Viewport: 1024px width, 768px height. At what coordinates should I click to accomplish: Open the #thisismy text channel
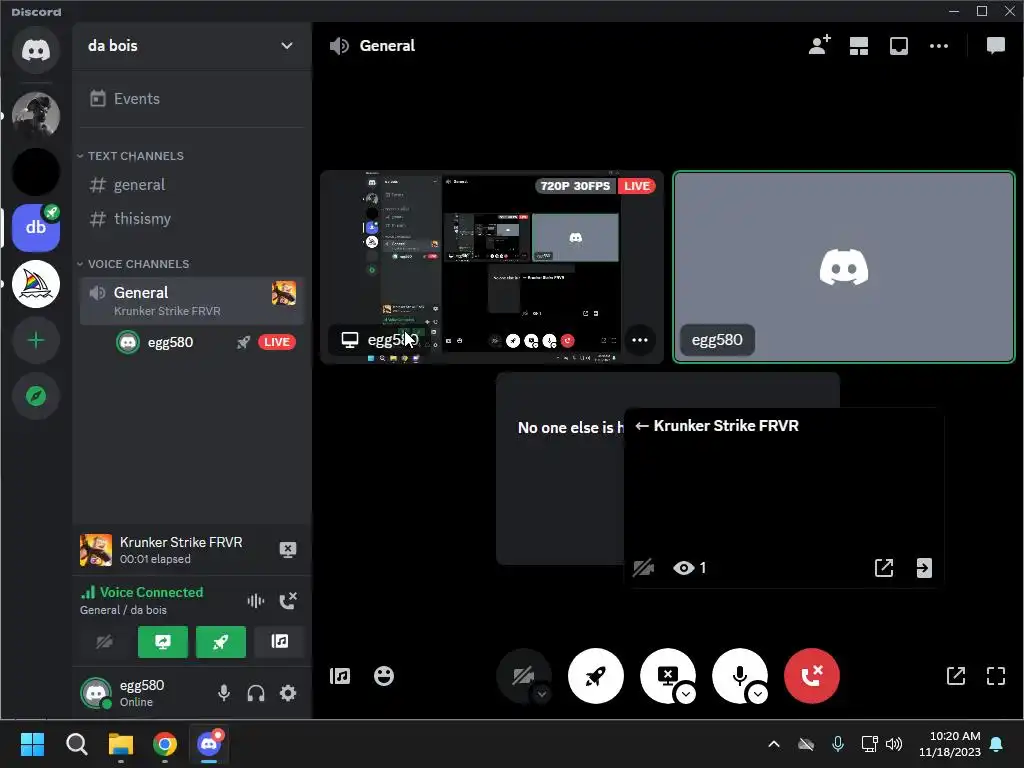[x=191, y=219]
